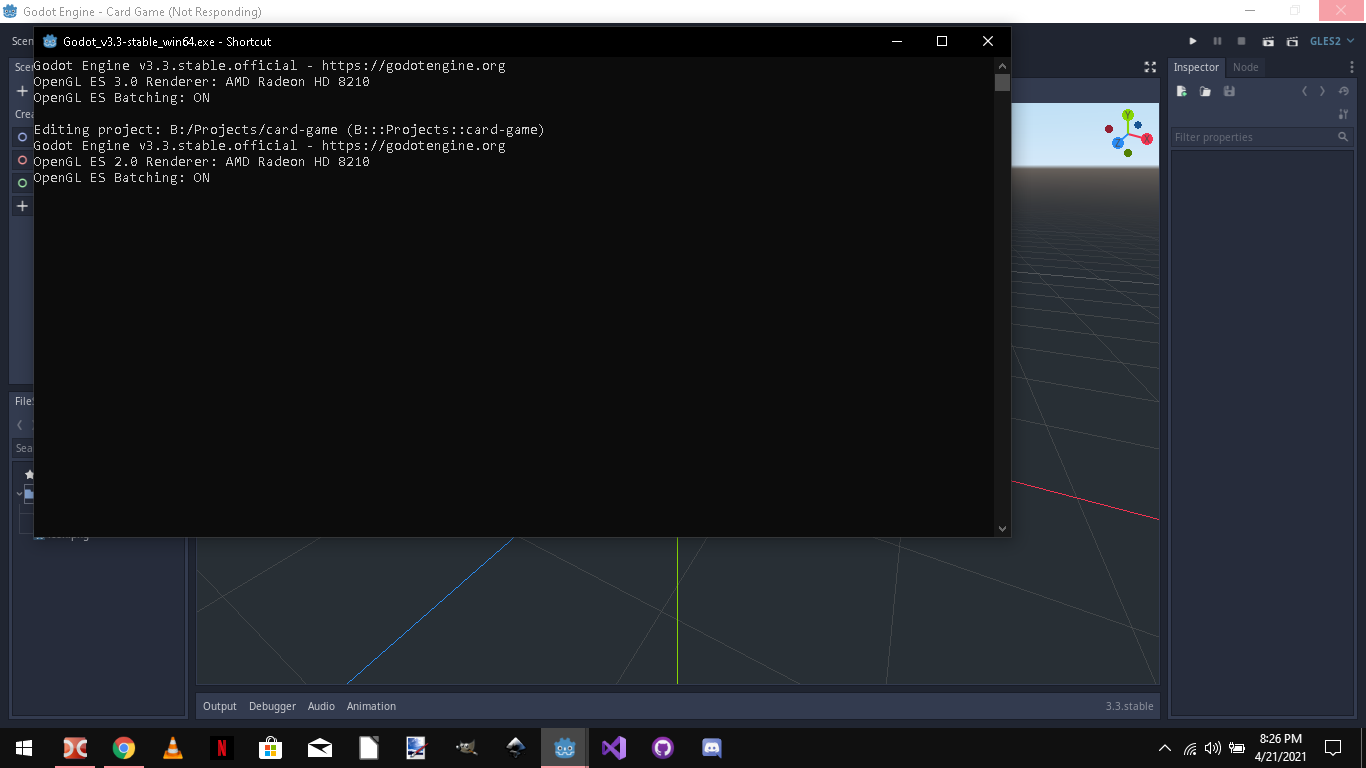
Task: Open the object history list
Action: pyautogui.click(x=1344, y=91)
